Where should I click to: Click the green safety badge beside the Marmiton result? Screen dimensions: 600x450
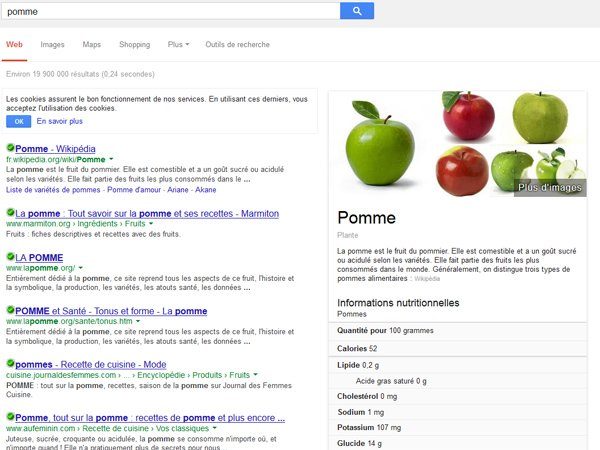10,212
